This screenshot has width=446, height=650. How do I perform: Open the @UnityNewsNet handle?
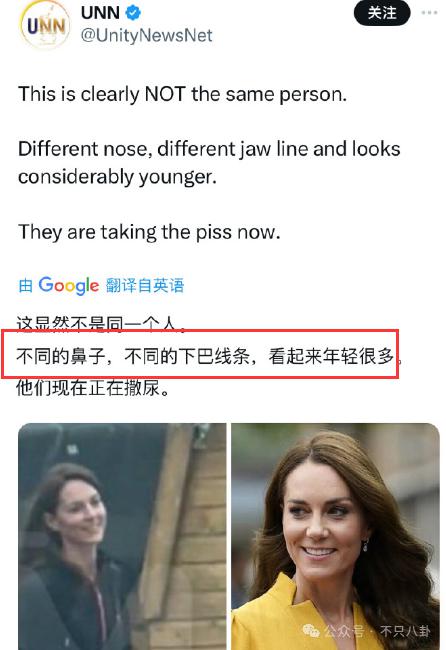tap(146, 36)
